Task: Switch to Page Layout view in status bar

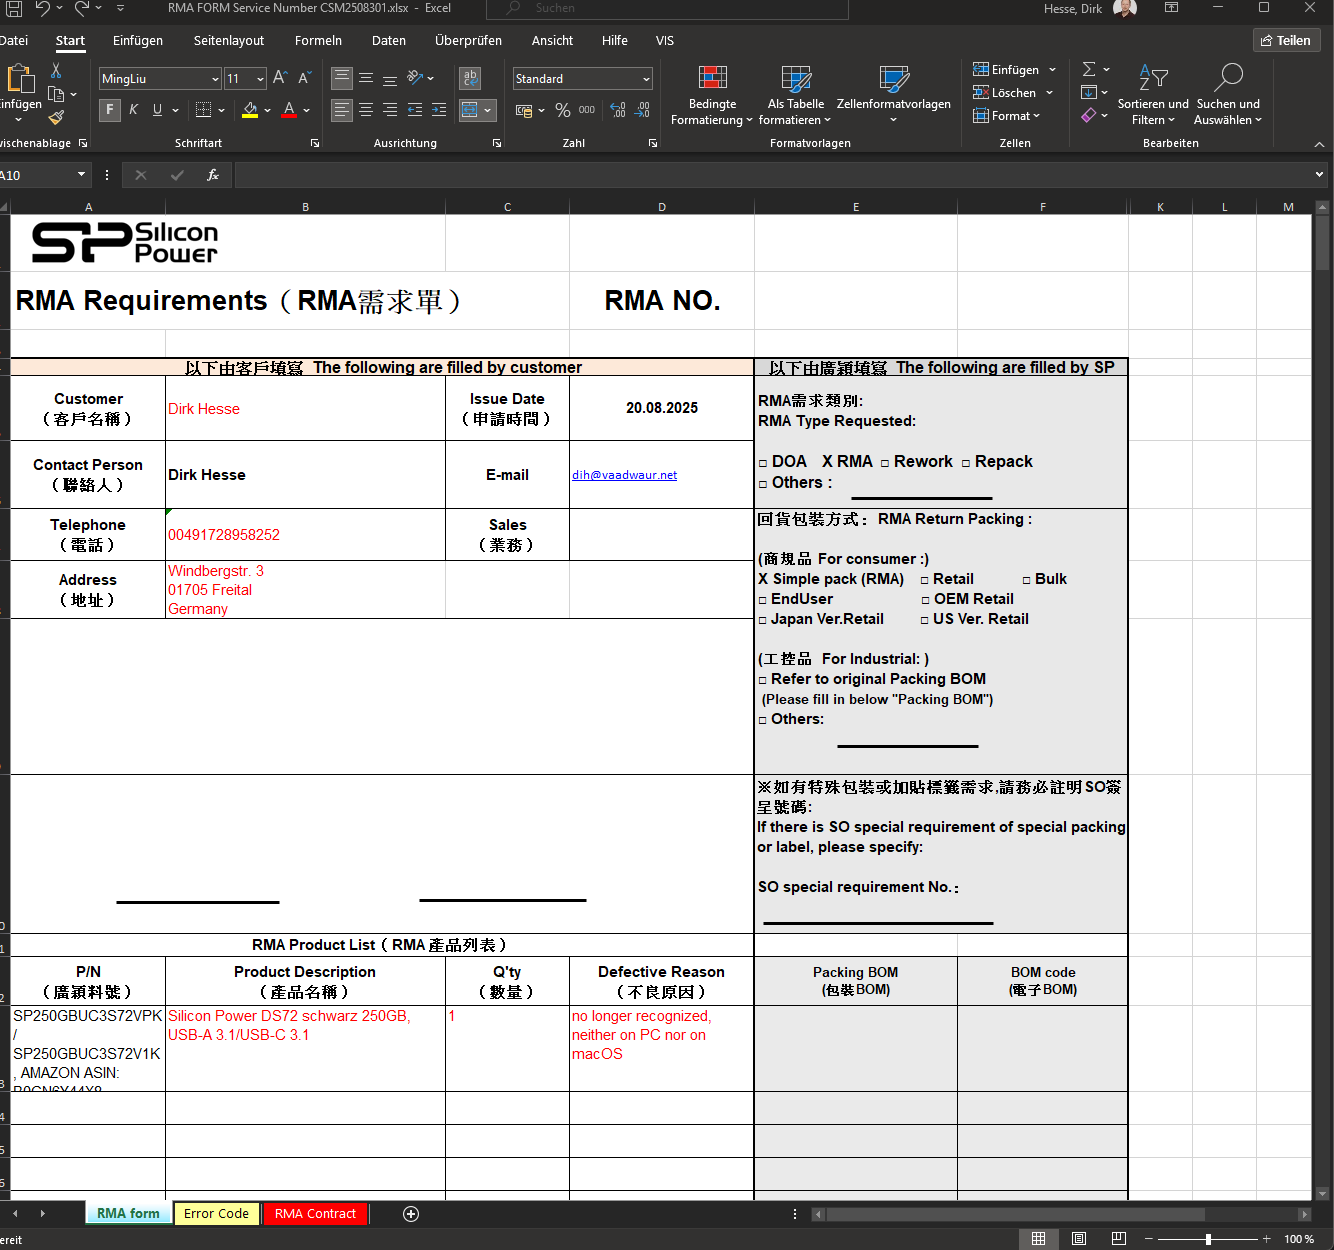Action: [x=1079, y=1239]
